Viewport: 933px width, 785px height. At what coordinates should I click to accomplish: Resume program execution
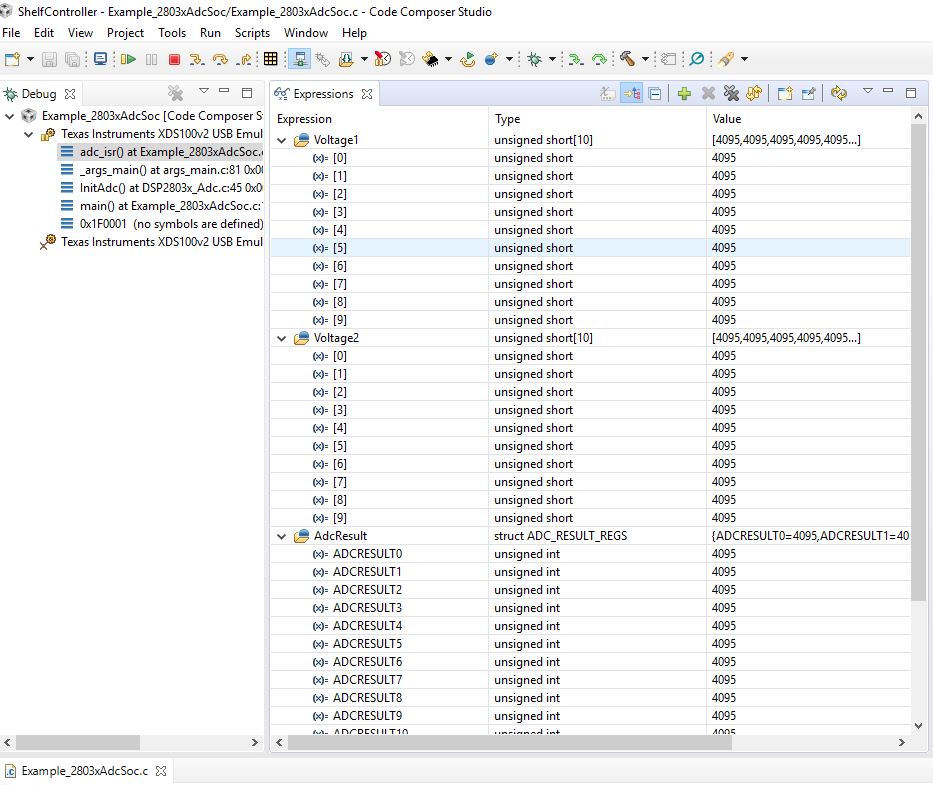click(128, 59)
